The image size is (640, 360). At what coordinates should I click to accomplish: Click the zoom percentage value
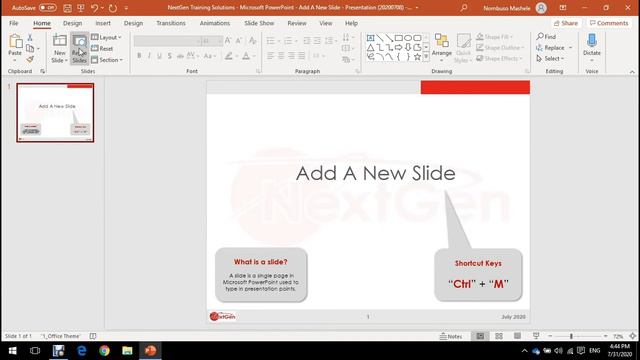618,336
